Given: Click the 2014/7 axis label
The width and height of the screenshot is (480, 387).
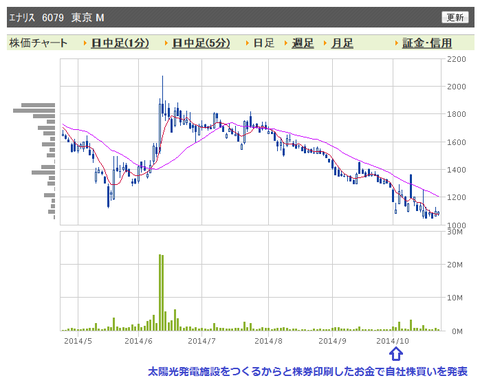Looking at the screenshot, I should (x=202, y=341).
